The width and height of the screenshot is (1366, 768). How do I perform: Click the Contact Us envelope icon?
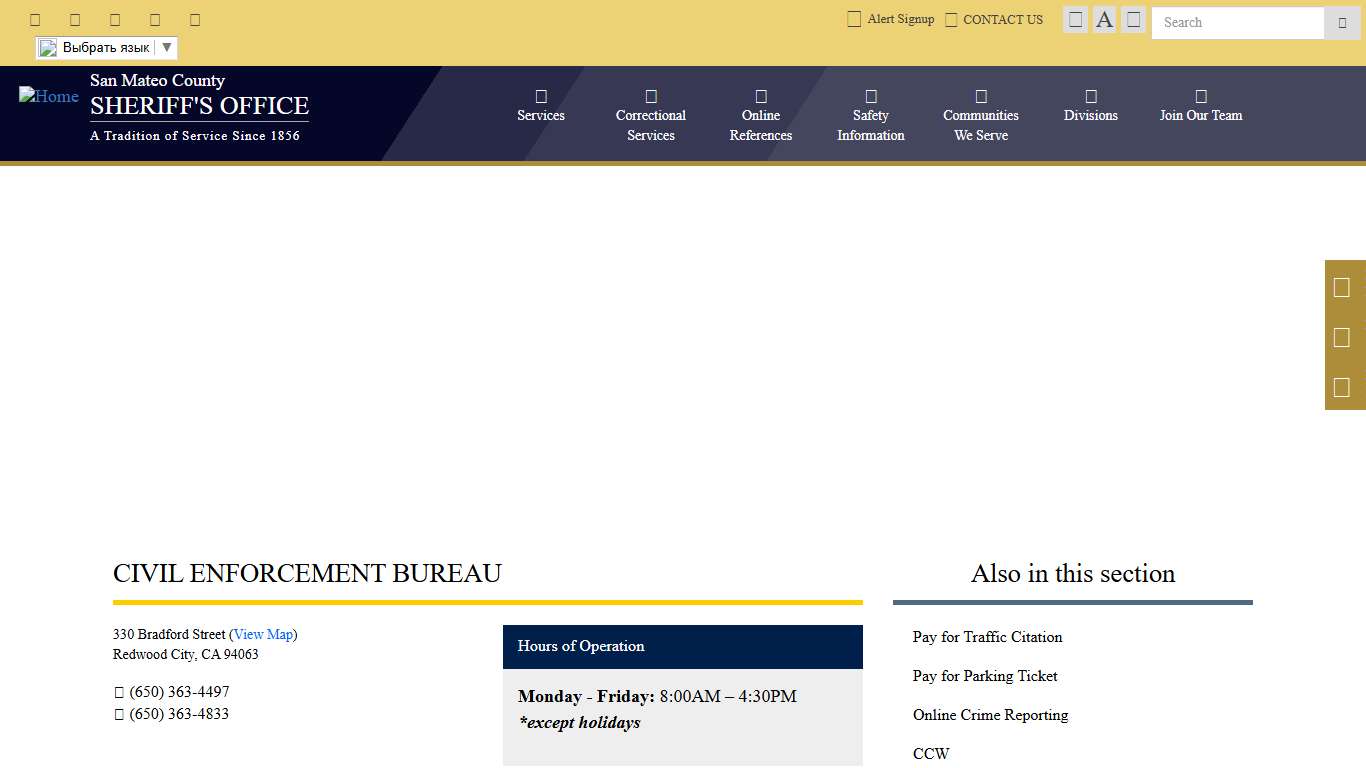point(950,18)
